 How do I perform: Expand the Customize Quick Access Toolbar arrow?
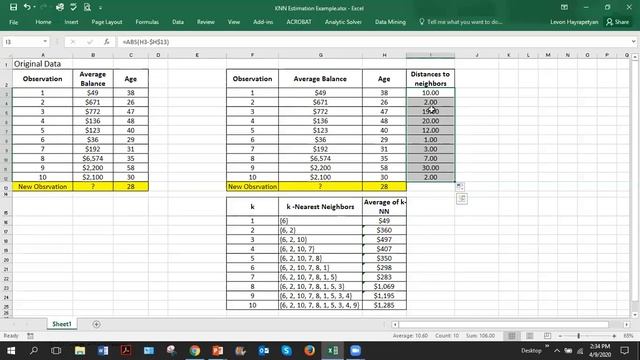click(x=100, y=8)
